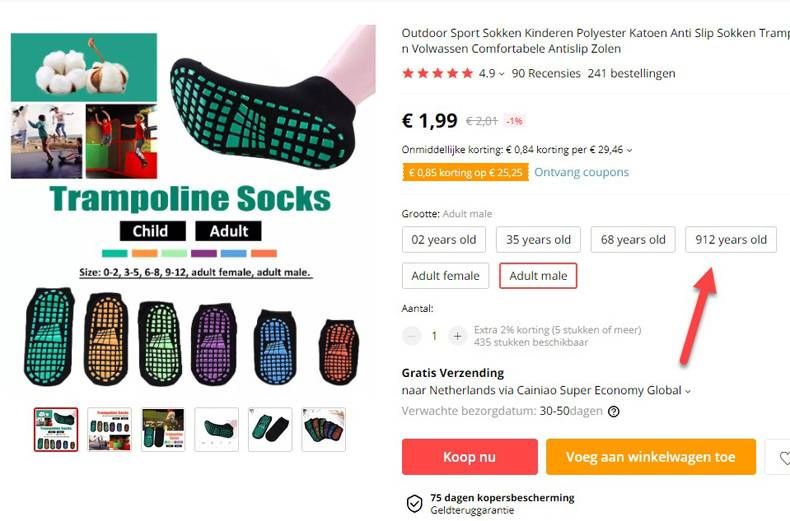Decrease quantity with the minus button
This screenshot has height=521, width=790.
[412, 336]
